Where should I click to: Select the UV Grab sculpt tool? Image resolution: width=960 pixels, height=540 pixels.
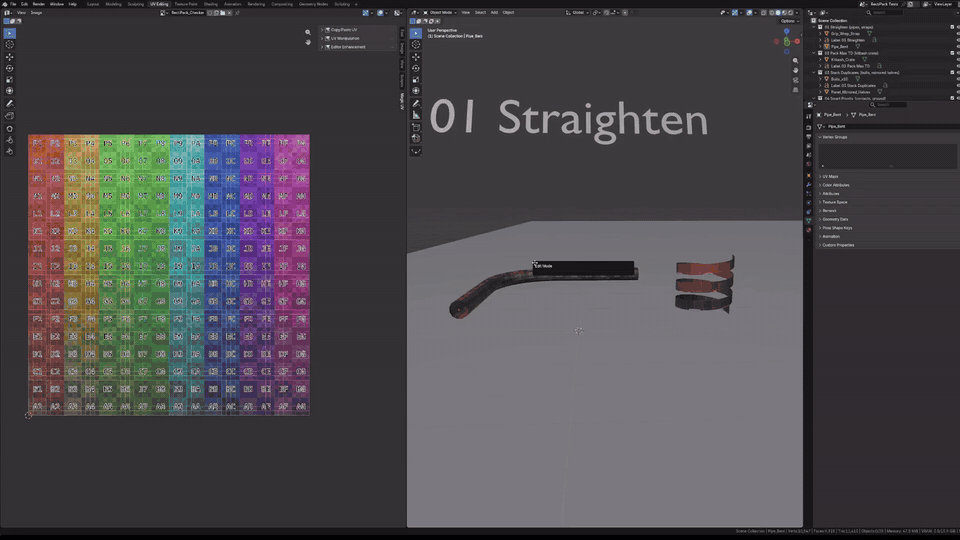[10, 129]
